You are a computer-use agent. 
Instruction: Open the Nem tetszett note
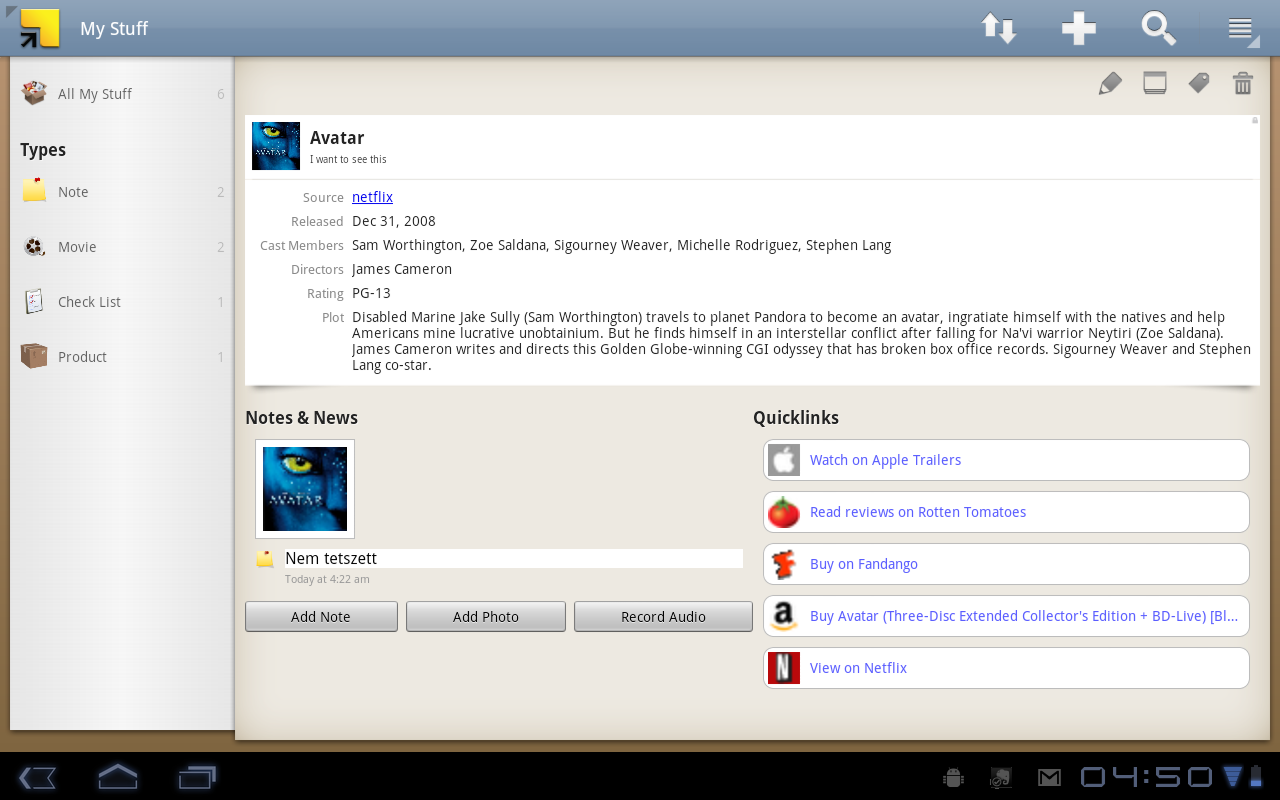click(x=514, y=559)
